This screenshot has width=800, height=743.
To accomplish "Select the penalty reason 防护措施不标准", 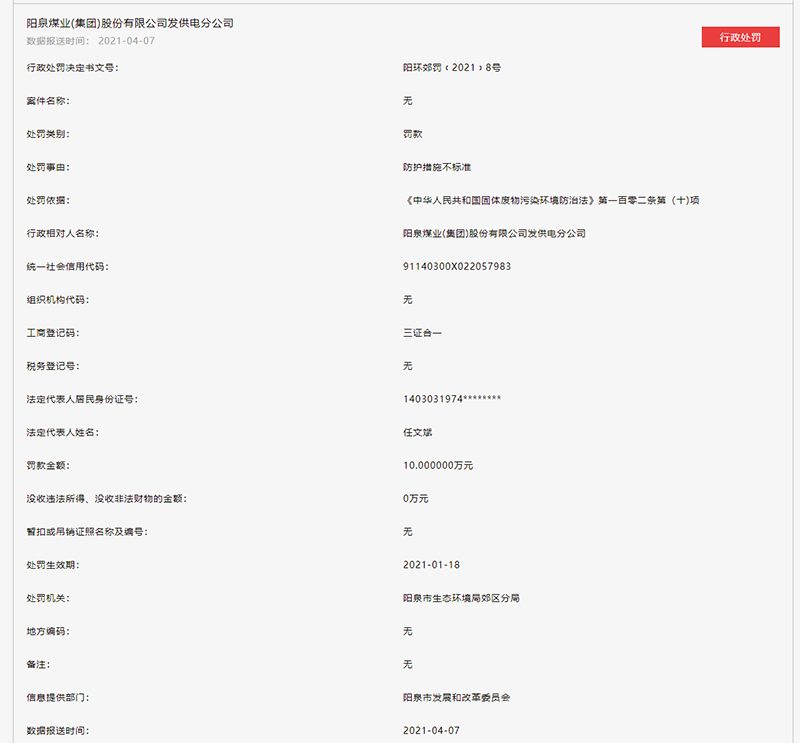I will 437,167.
